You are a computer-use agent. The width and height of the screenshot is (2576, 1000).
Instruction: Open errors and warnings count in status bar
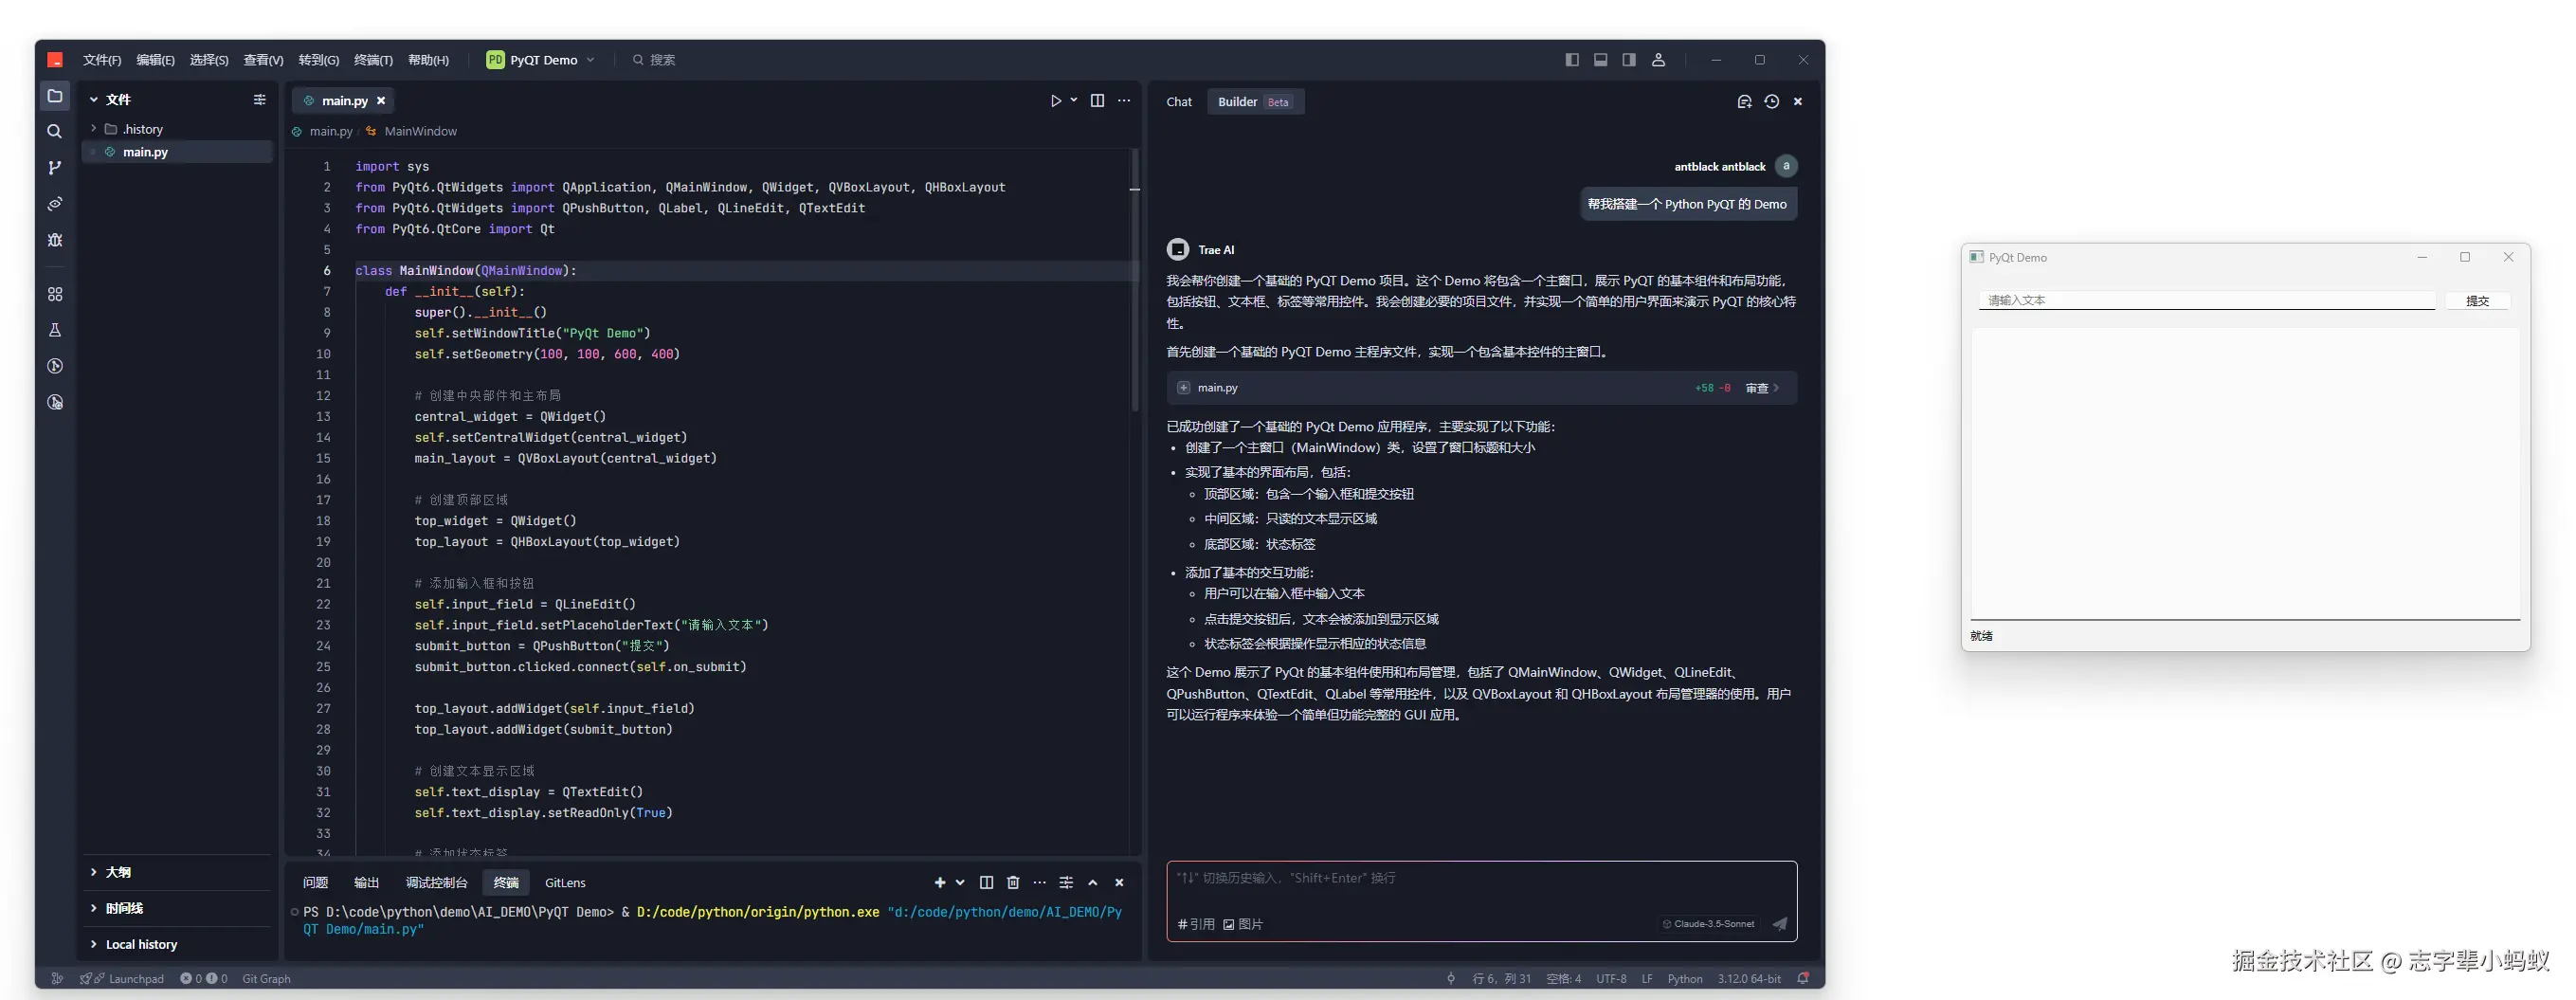click(203, 979)
